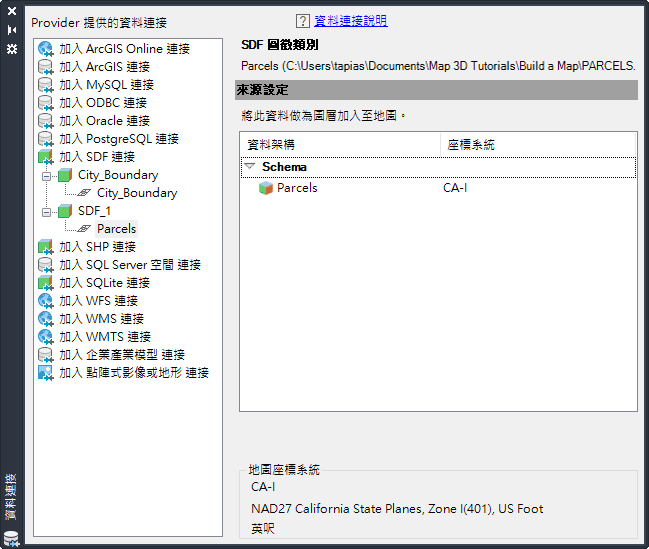The image size is (649, 549).
Task: Select the SDF_1 connection label
Action: (x=94, y=211)
